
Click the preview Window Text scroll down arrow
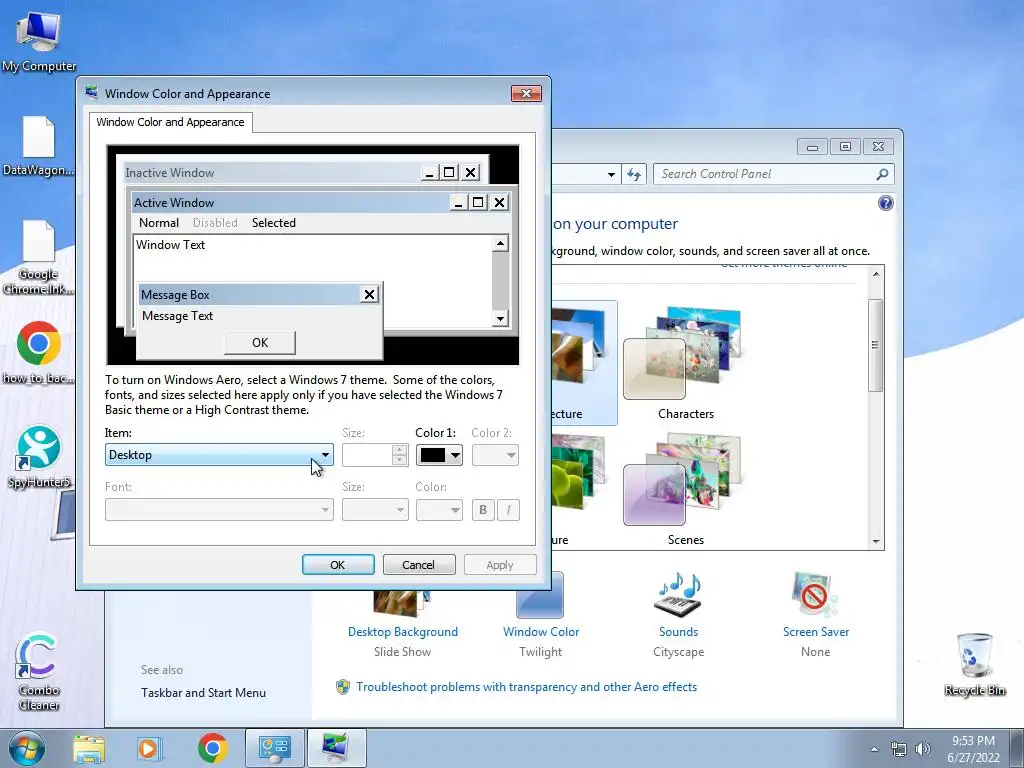[500, 319]
